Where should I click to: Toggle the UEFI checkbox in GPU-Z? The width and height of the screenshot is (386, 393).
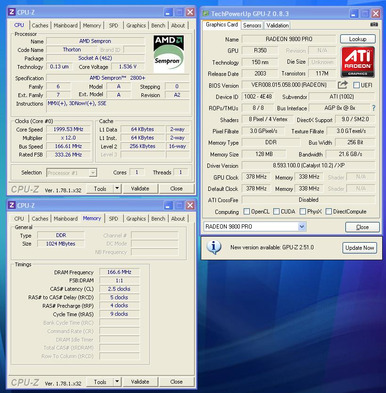pos(356,85)
